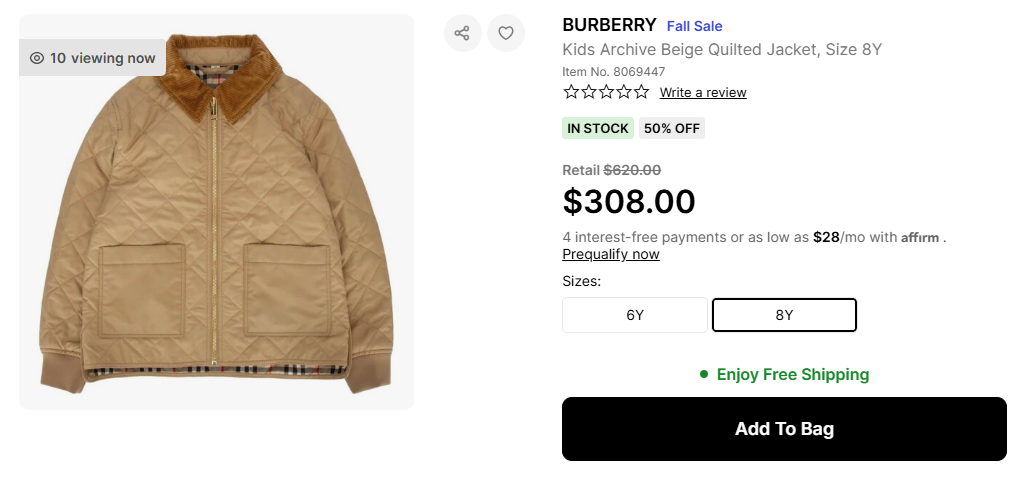Click the BURBERRY brand name

pos(609,25)
